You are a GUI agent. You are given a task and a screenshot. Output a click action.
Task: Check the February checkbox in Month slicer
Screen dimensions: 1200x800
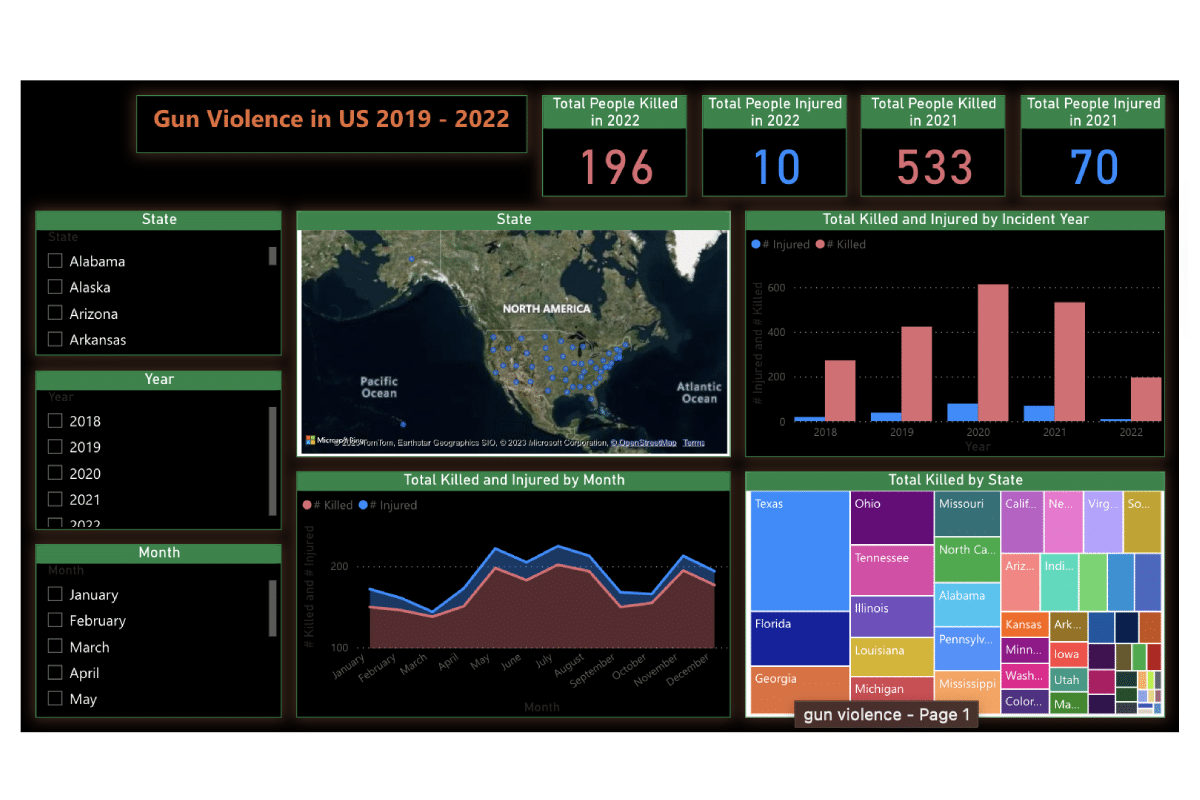pyautogui.click(x=54, y=620)
